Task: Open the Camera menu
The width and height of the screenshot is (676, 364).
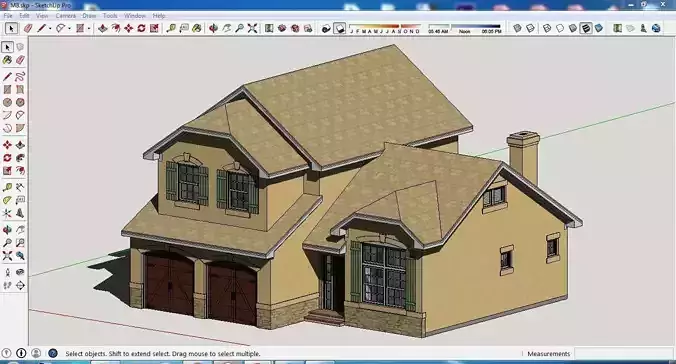Action: coord(66,16)
